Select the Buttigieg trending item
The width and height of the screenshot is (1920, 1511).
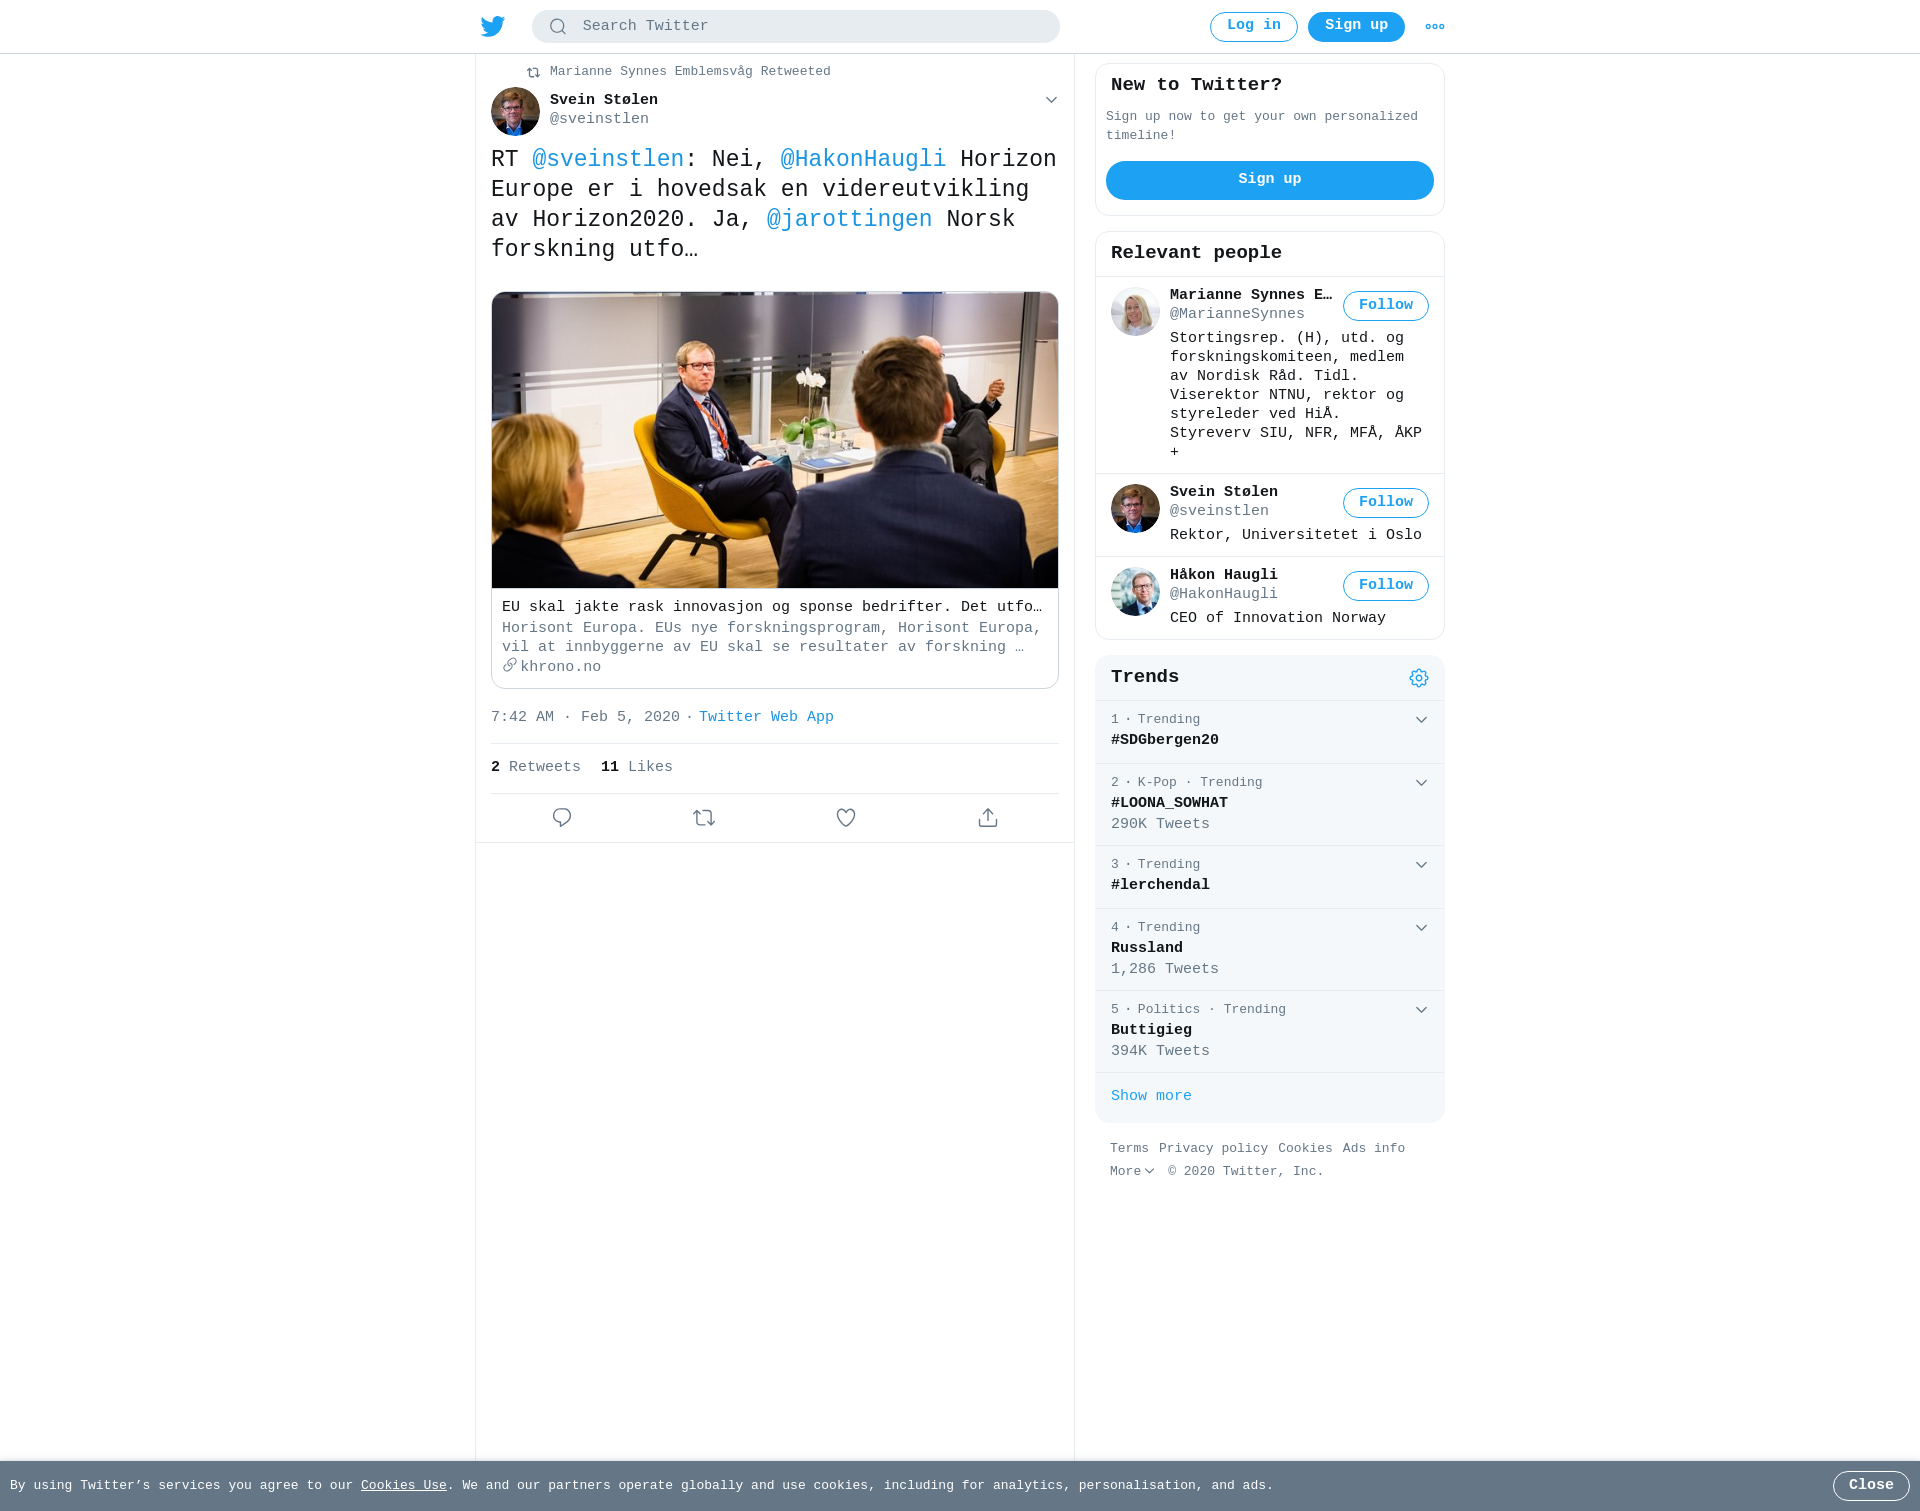[x=1270, y=1031]
